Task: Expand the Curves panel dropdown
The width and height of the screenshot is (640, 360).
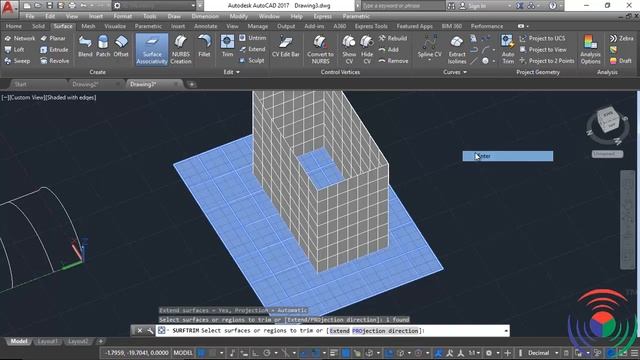Action: pos(455,72)
